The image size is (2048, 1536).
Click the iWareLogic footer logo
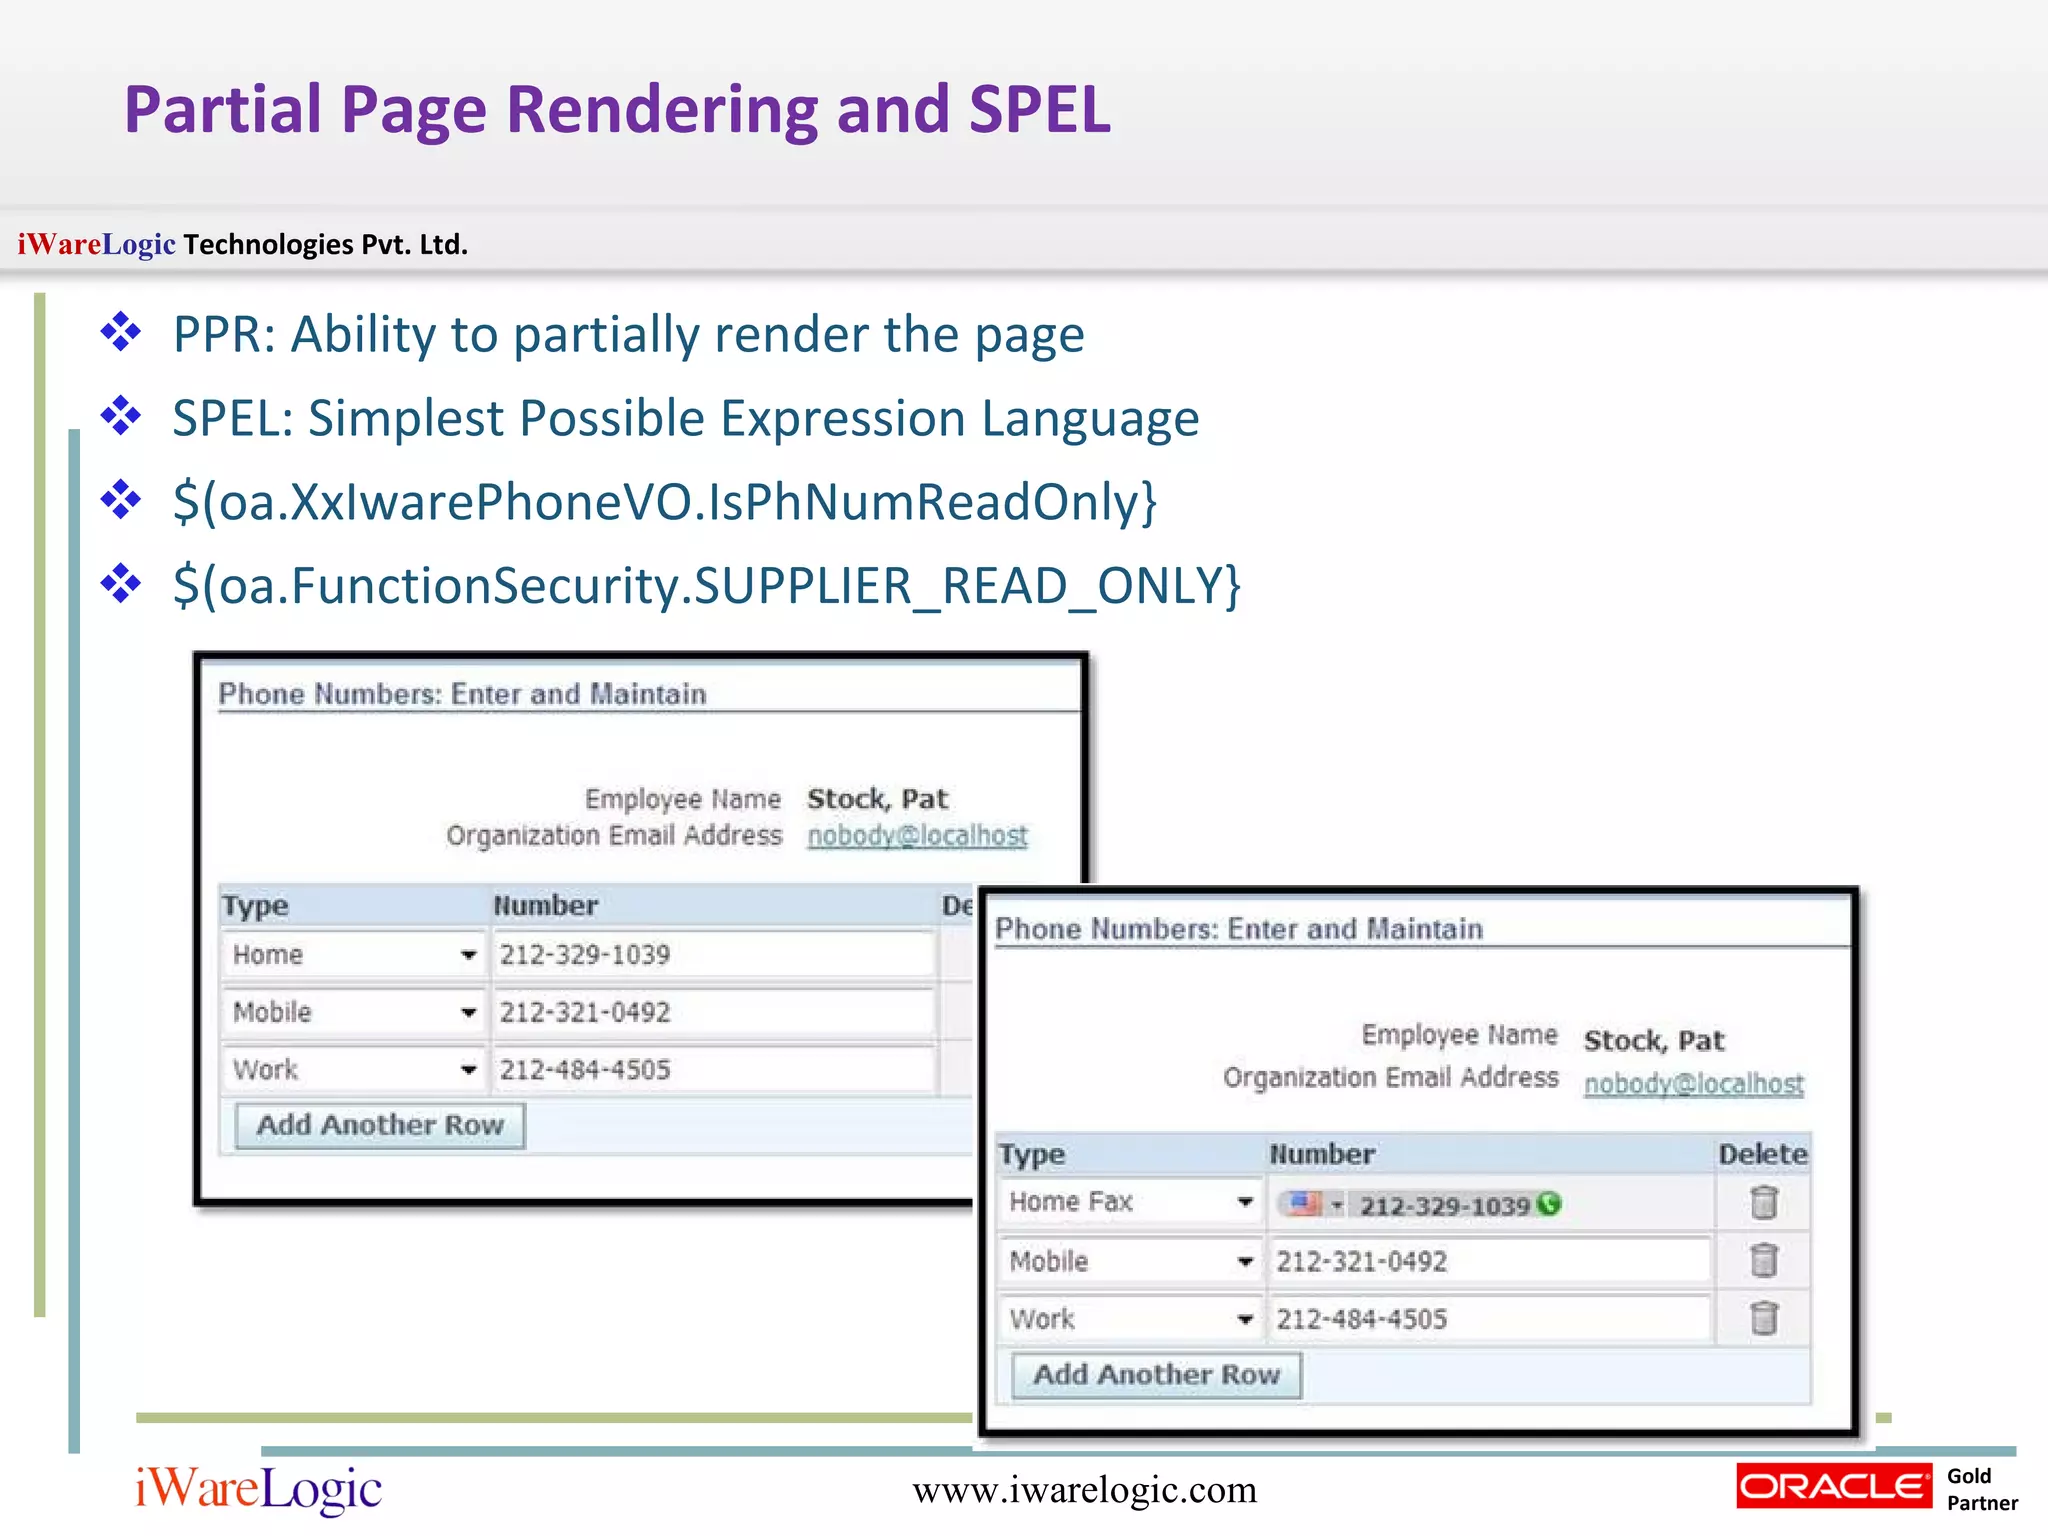258,1489
